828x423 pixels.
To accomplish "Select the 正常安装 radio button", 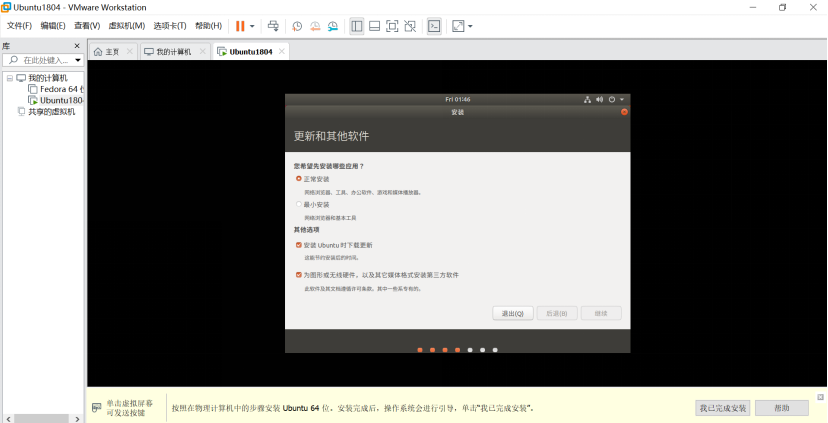I will coord(299,179).
